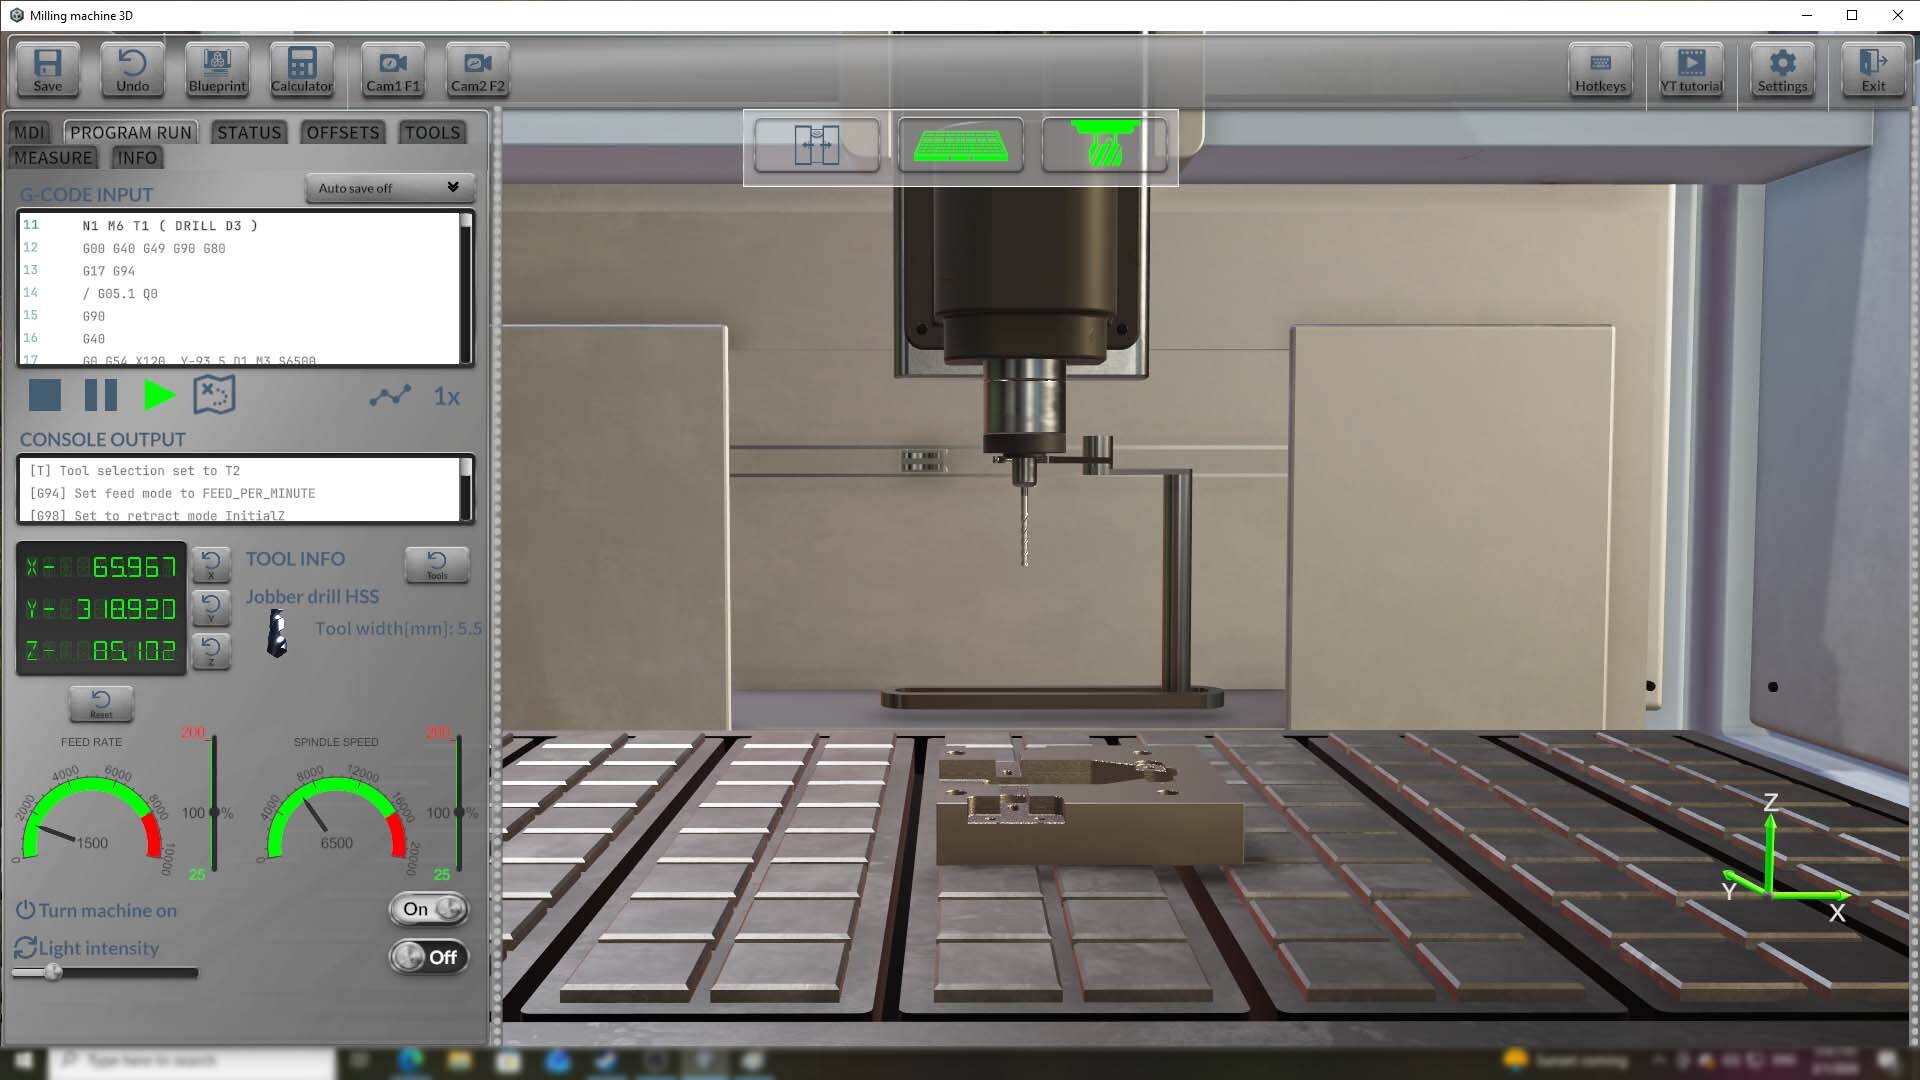Adjust the Light intensity slider

[x=54, y=972]
